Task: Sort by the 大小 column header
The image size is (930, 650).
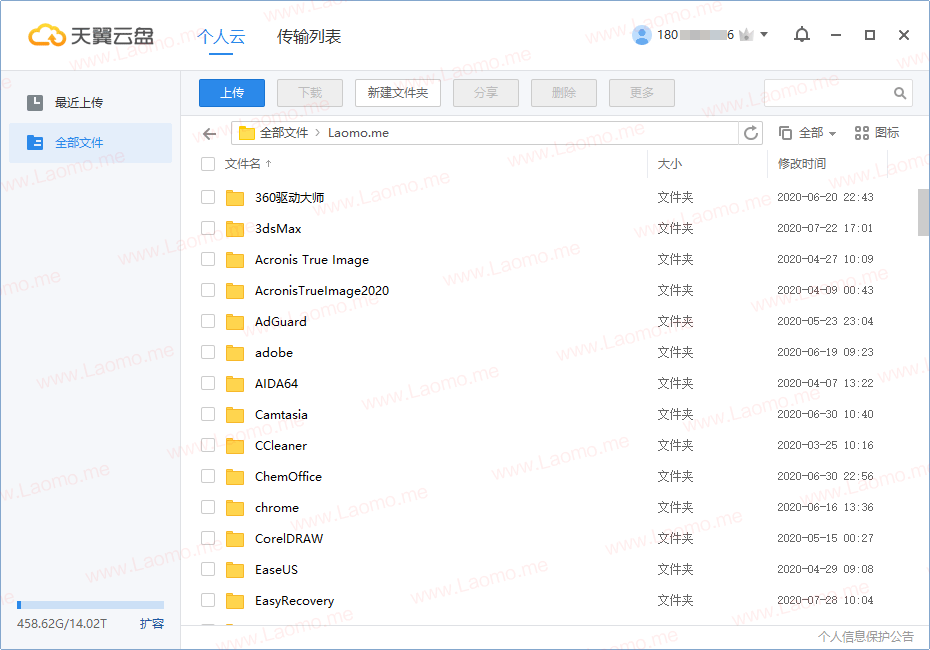Action: [x=670, y=164]
